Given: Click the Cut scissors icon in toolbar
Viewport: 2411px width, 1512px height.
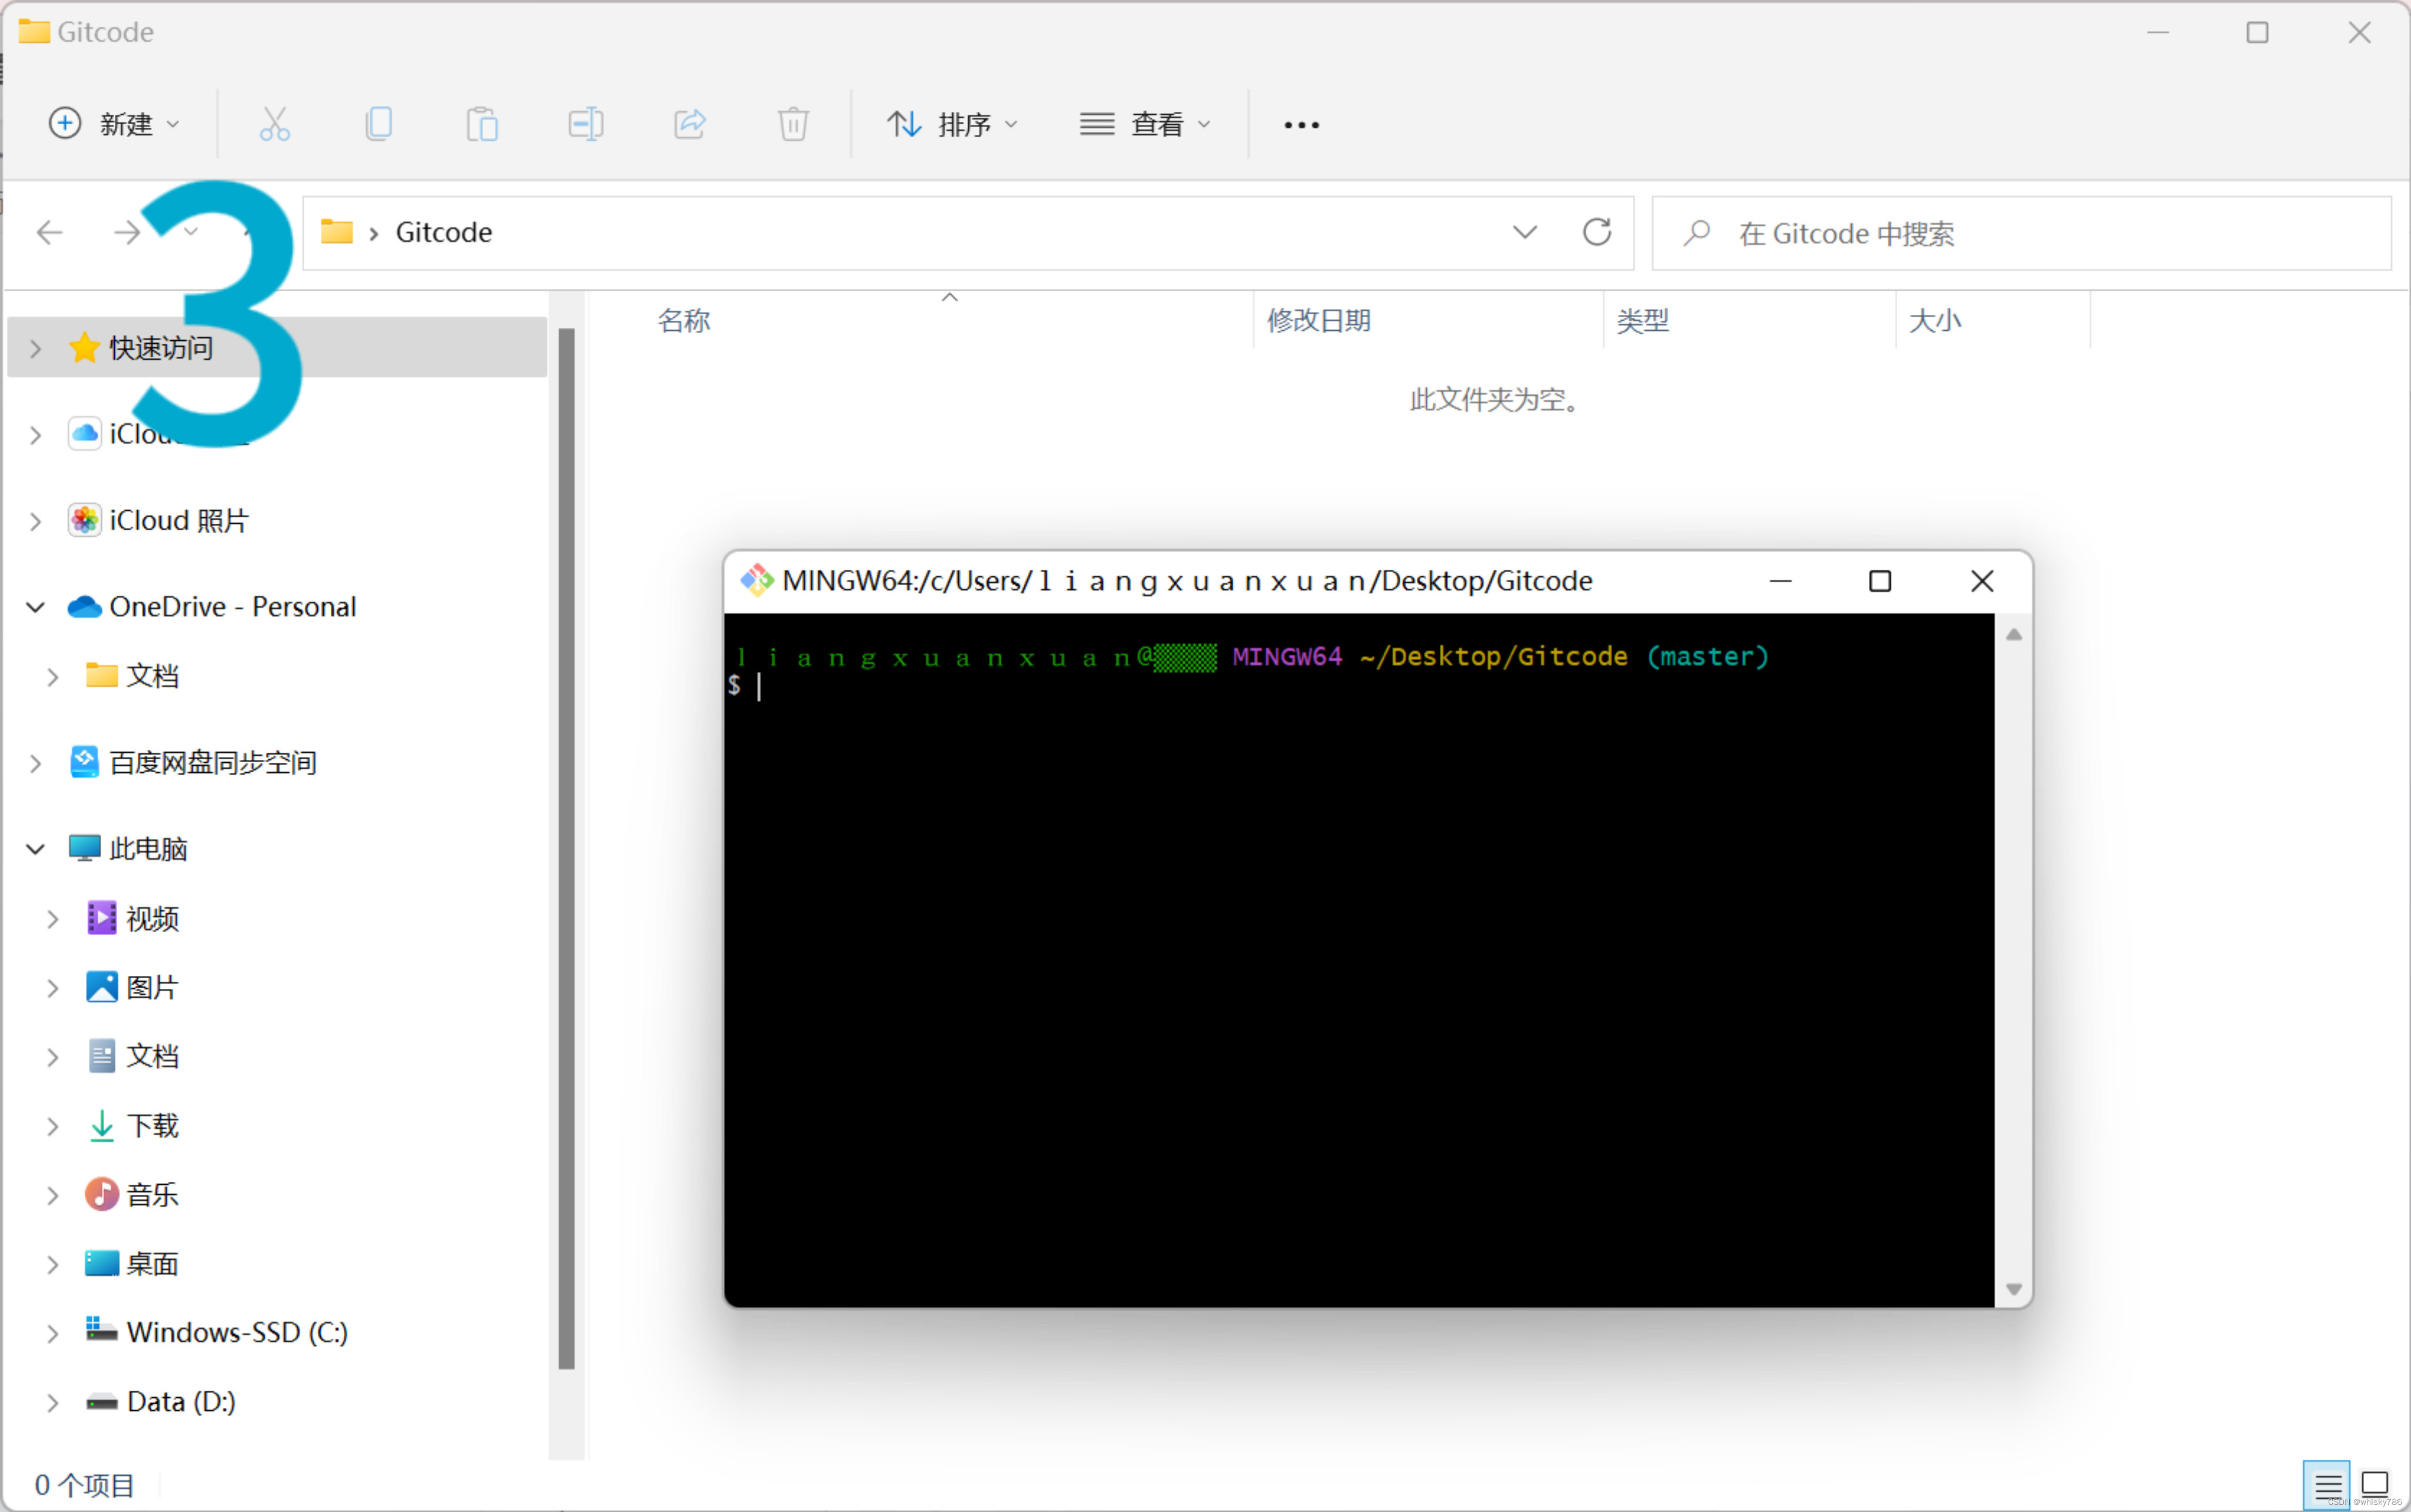Looking at the screenshot, I should [x=274, y=124].
